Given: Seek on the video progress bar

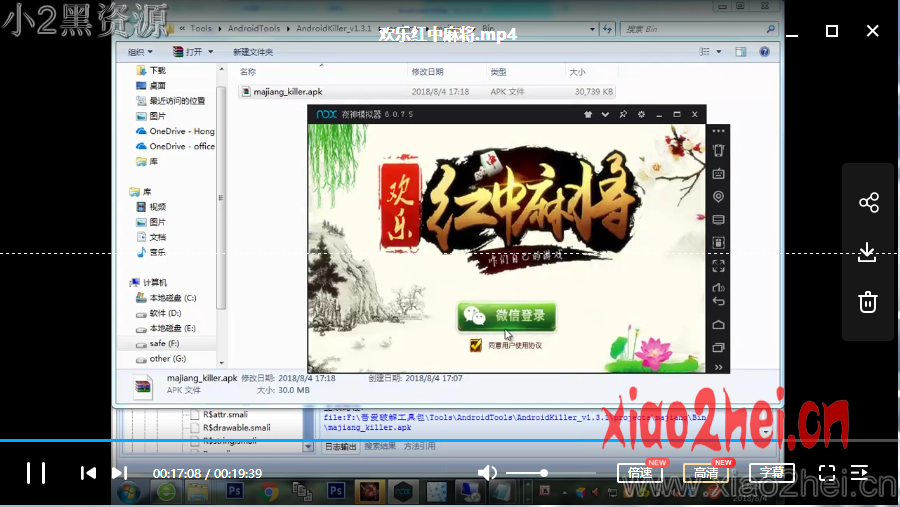Looking at the screenshot, I should [450, 440].
